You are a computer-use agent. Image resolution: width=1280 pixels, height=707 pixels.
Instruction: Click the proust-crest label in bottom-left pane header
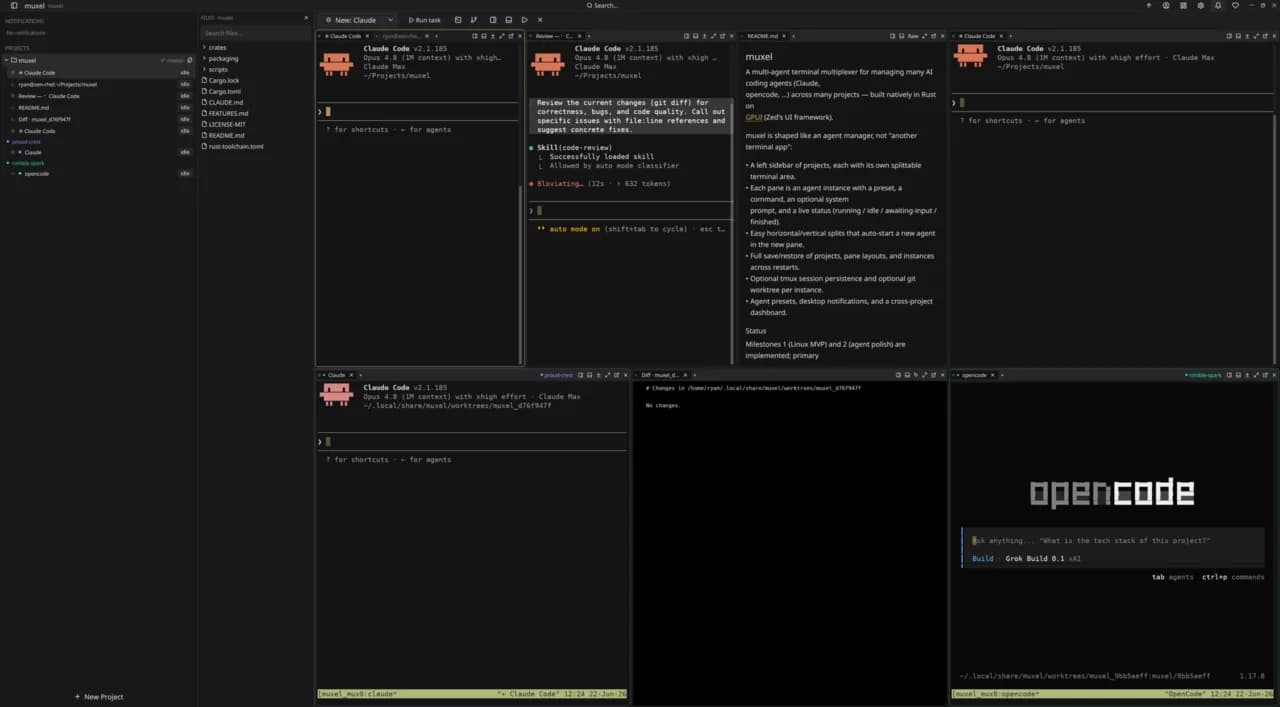click(557, 375)
